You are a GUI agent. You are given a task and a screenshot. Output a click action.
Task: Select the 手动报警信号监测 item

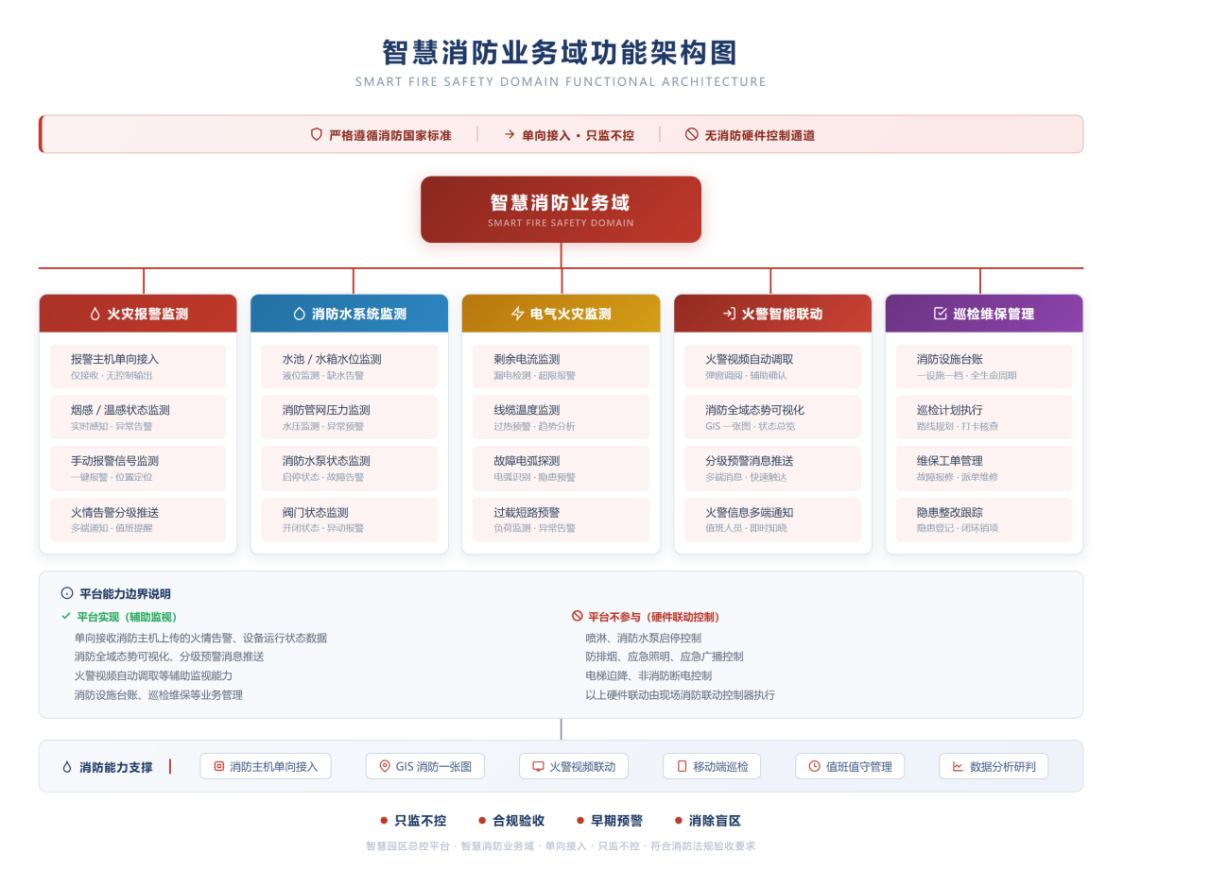tap(138, 468)
